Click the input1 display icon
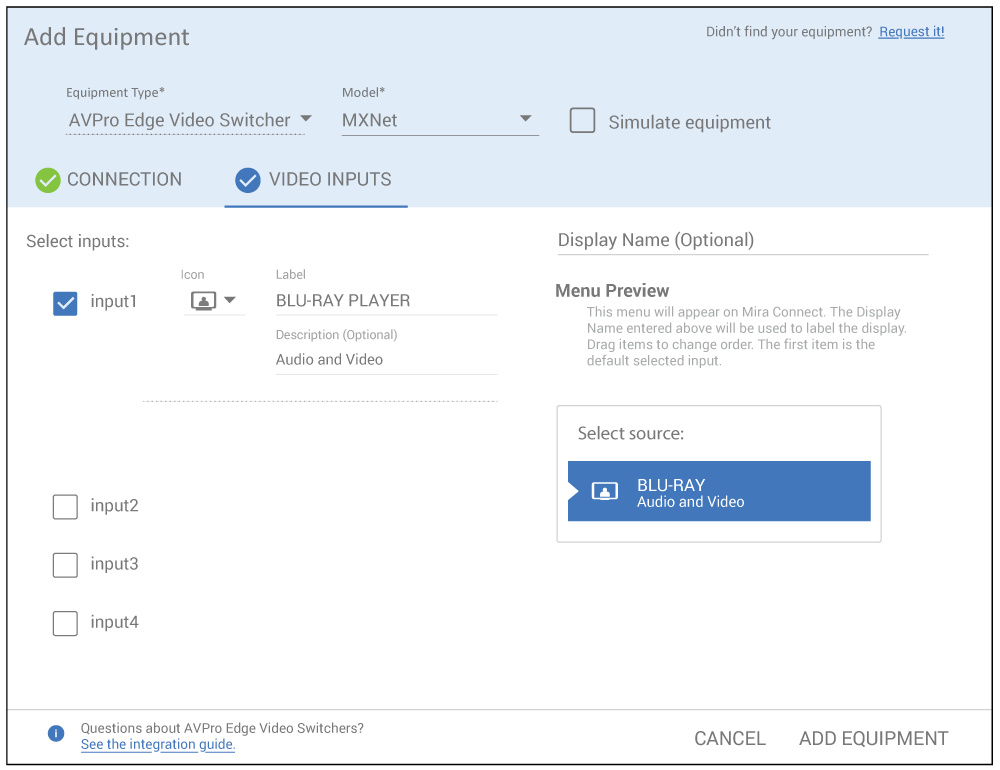 [203, 301]
